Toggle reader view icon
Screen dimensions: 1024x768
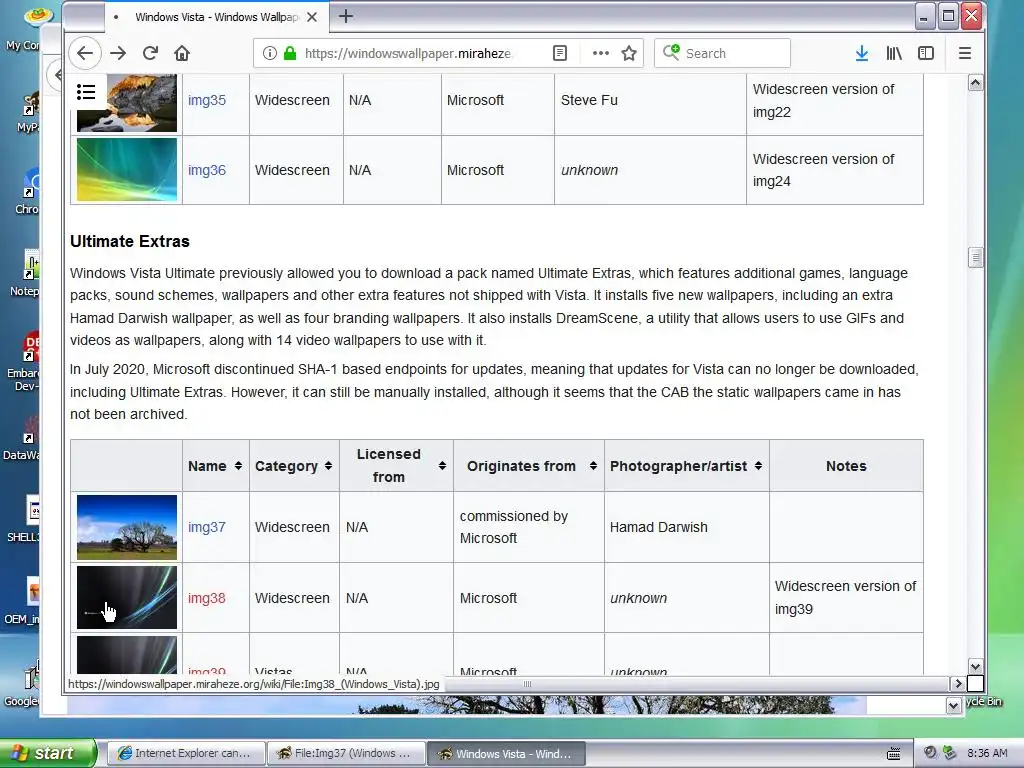[560, 53]
